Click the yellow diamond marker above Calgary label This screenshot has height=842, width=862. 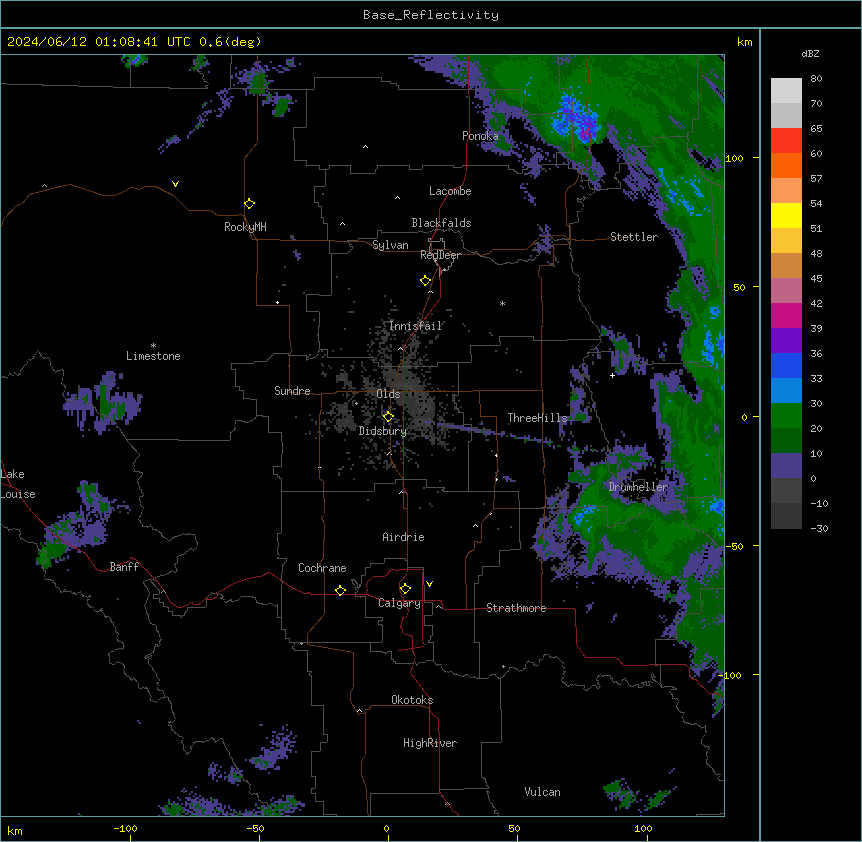(405, 589)
